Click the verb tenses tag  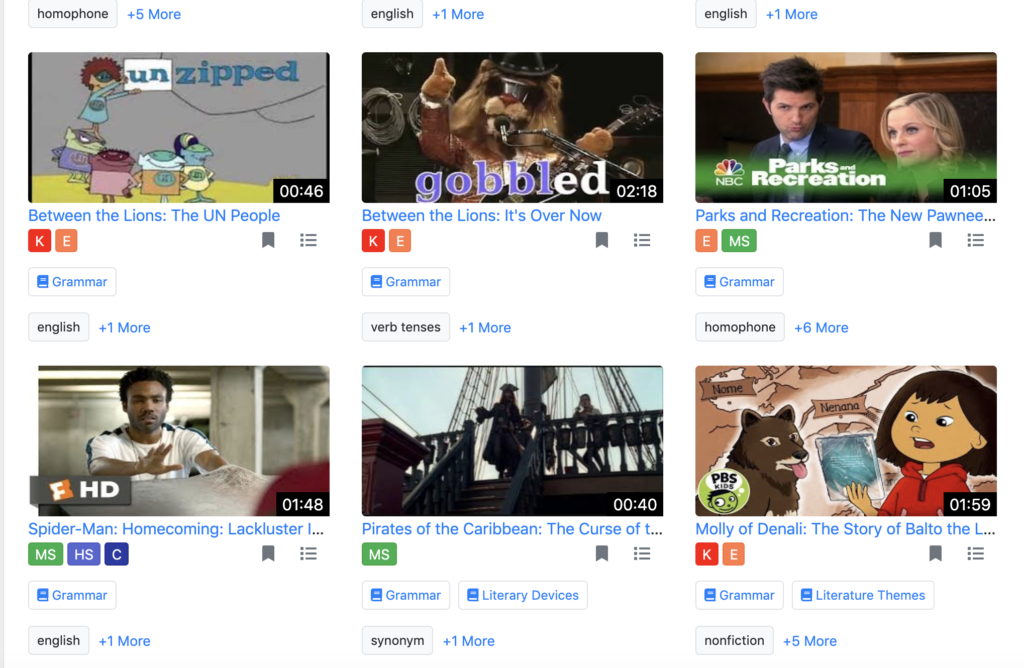pos(406,327)
